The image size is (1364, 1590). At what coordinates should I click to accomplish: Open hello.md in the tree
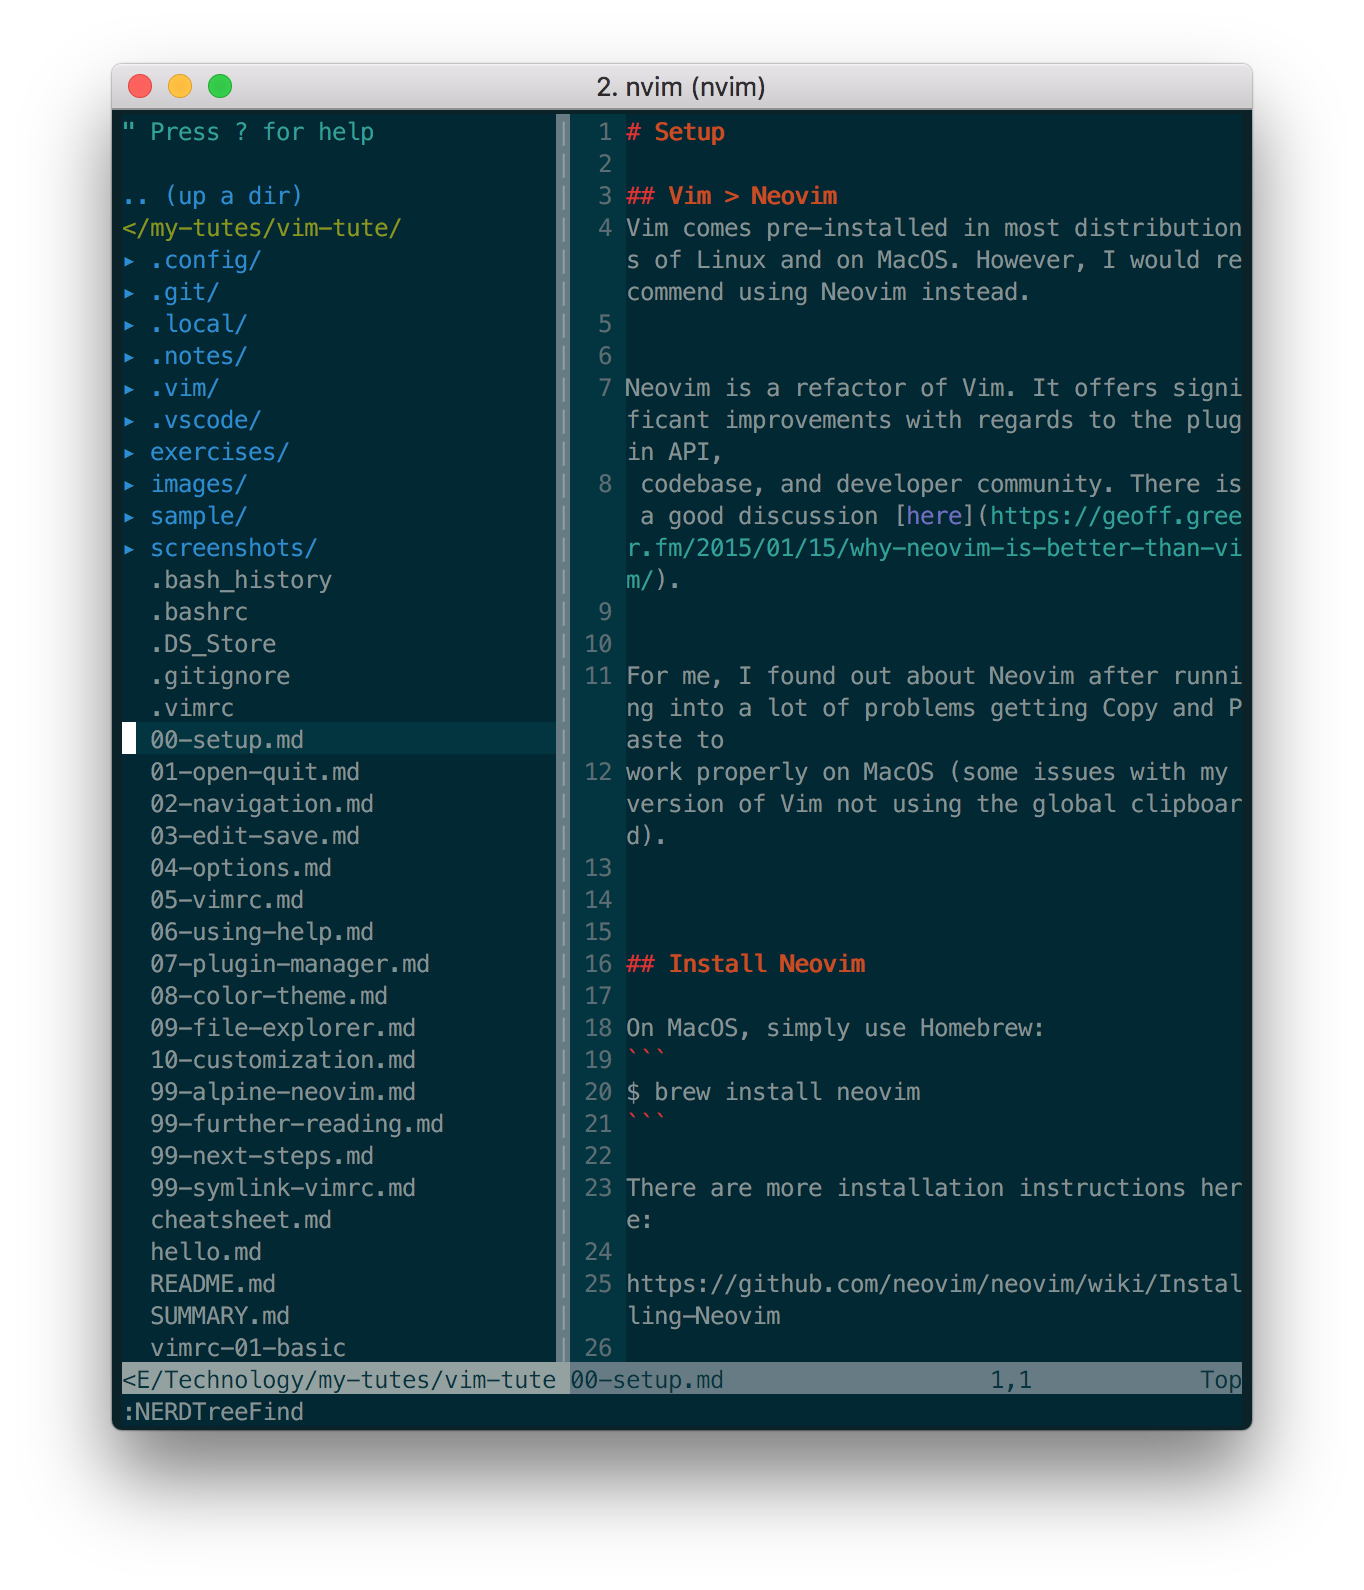(206, 1252)
